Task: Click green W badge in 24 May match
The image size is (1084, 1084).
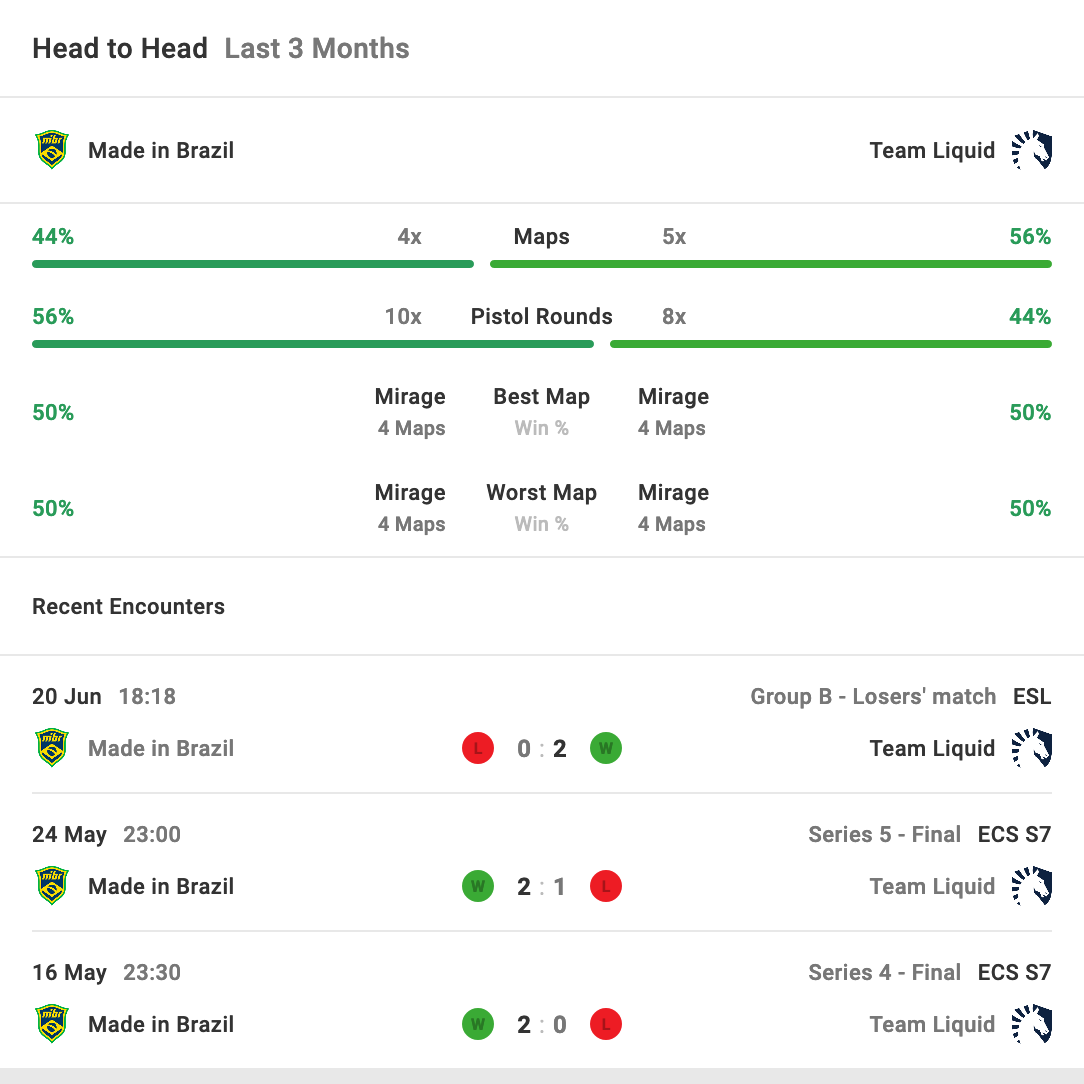Action: click(x=478, y=886)
